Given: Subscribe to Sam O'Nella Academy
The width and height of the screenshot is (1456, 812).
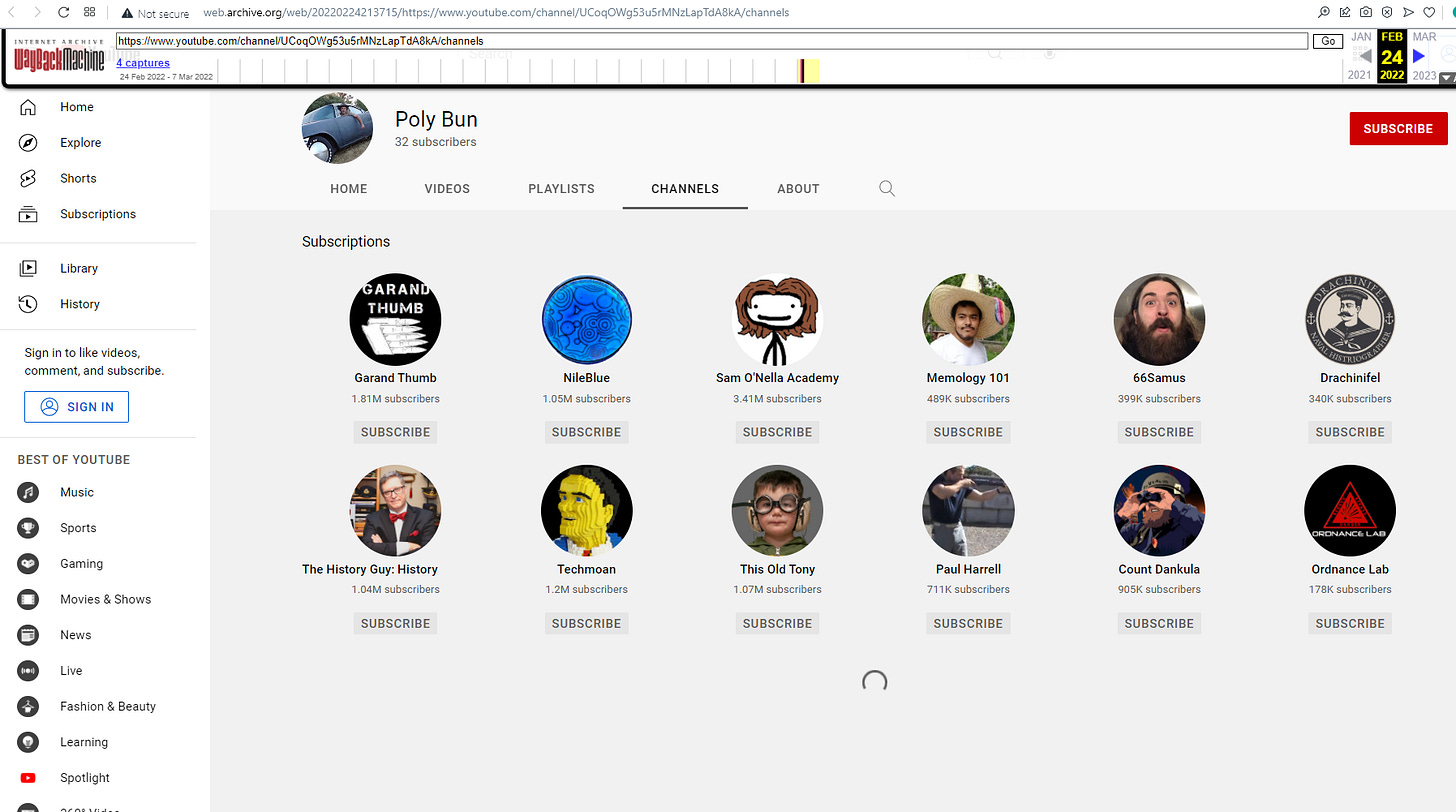Looking at the screenshot, I should (777, 432).
